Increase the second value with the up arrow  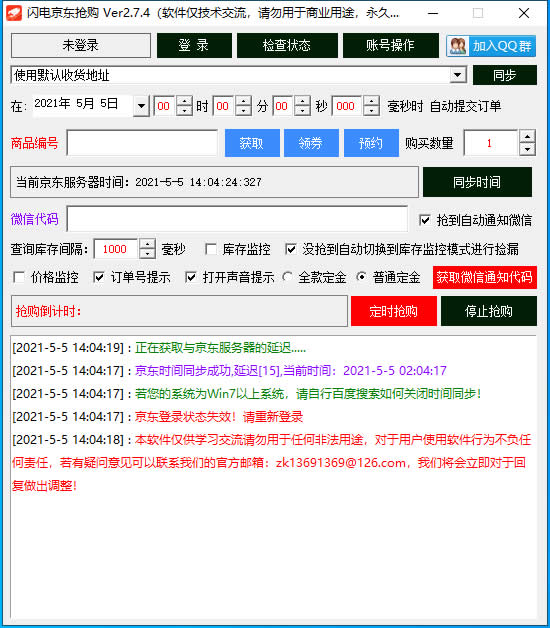click(x=302, y=101)
